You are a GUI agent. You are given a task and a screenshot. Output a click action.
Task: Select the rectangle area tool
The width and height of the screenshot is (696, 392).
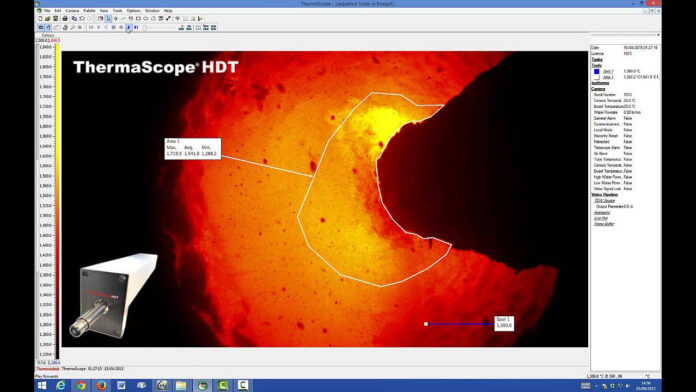click(138, 19)
